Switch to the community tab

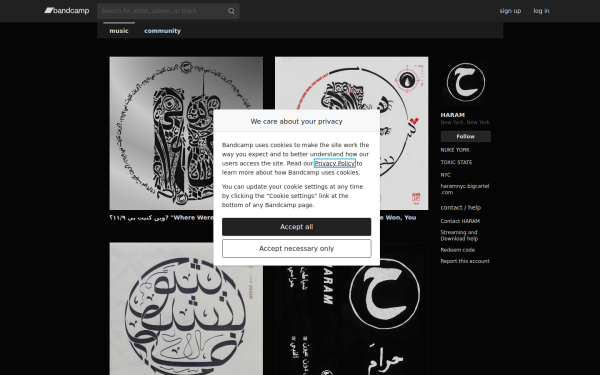coord(162,31)
